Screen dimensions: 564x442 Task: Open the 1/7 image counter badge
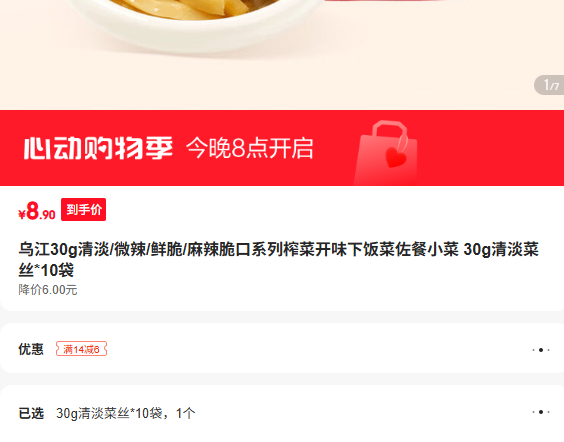(550, 85)
